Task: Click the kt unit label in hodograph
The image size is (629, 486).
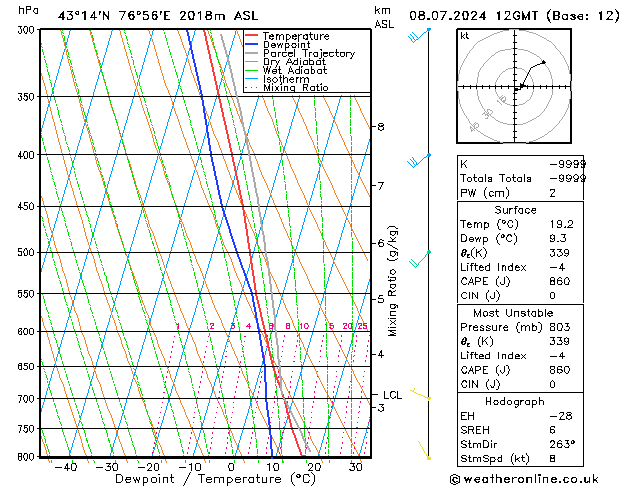Action: pos(465,36)
